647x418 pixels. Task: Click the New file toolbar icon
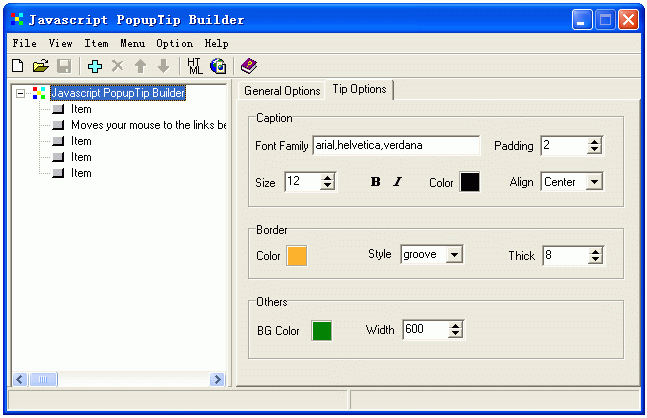point(18,66)
